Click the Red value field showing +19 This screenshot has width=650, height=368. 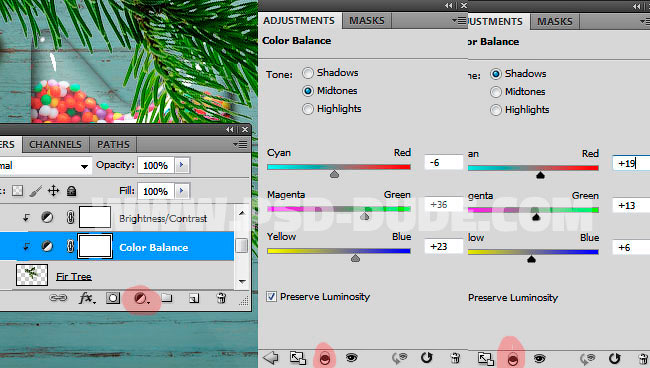[x=631, y=163]
